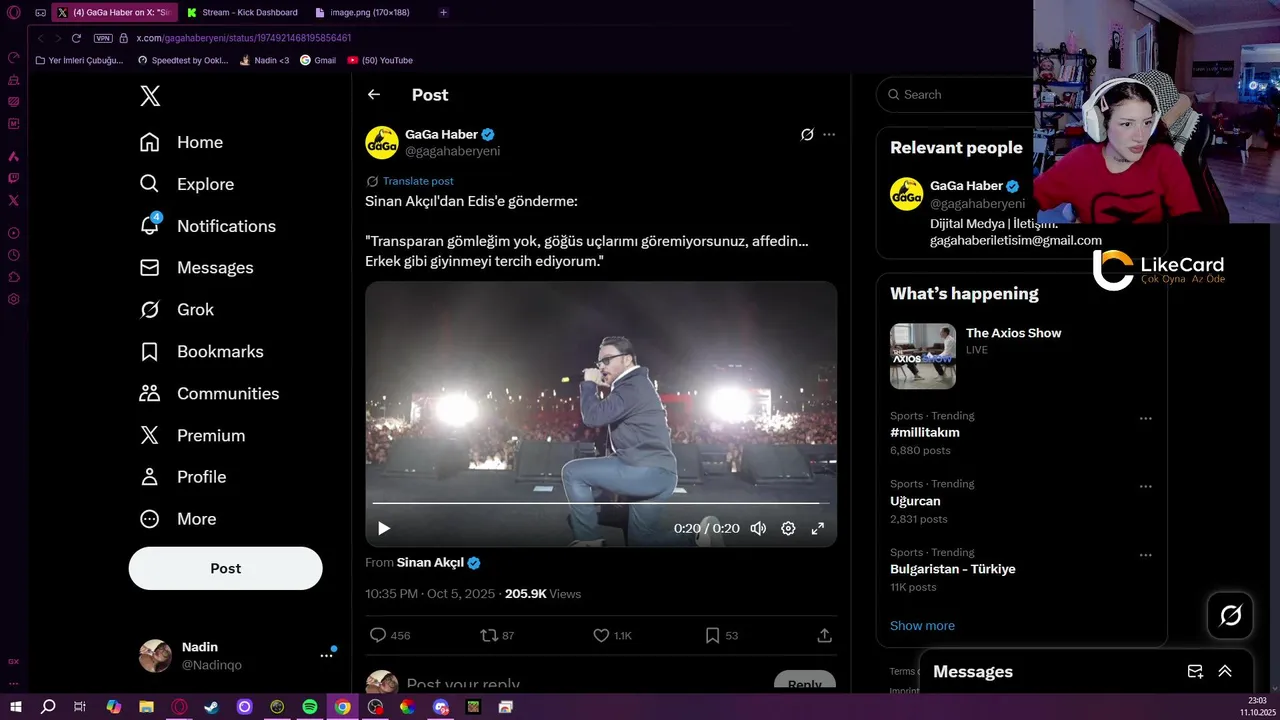The width and height of the screenshot is (1280, 720).
Task: Click the X logo in sidebar
Action: pyautogui.click(x=150, y=96)
